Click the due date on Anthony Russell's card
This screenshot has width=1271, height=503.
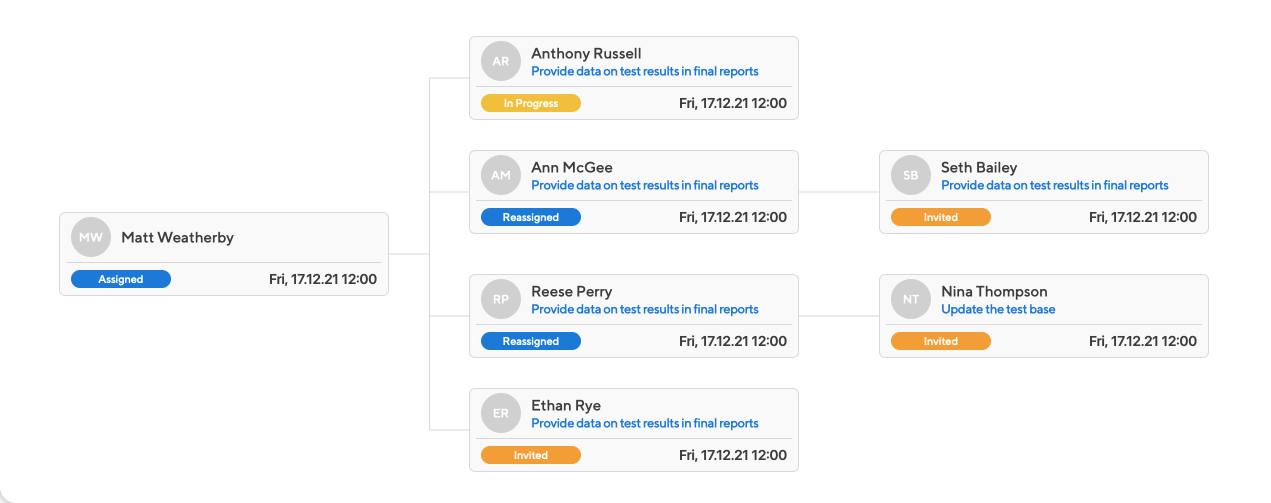pyautogui.click(x=733, y=103)
